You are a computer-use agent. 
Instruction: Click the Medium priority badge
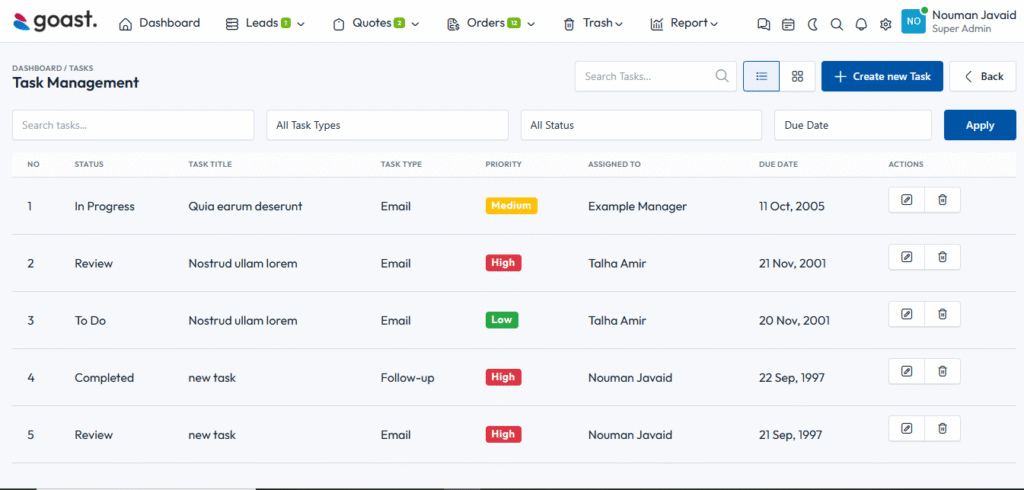click(x=511, y=206)
